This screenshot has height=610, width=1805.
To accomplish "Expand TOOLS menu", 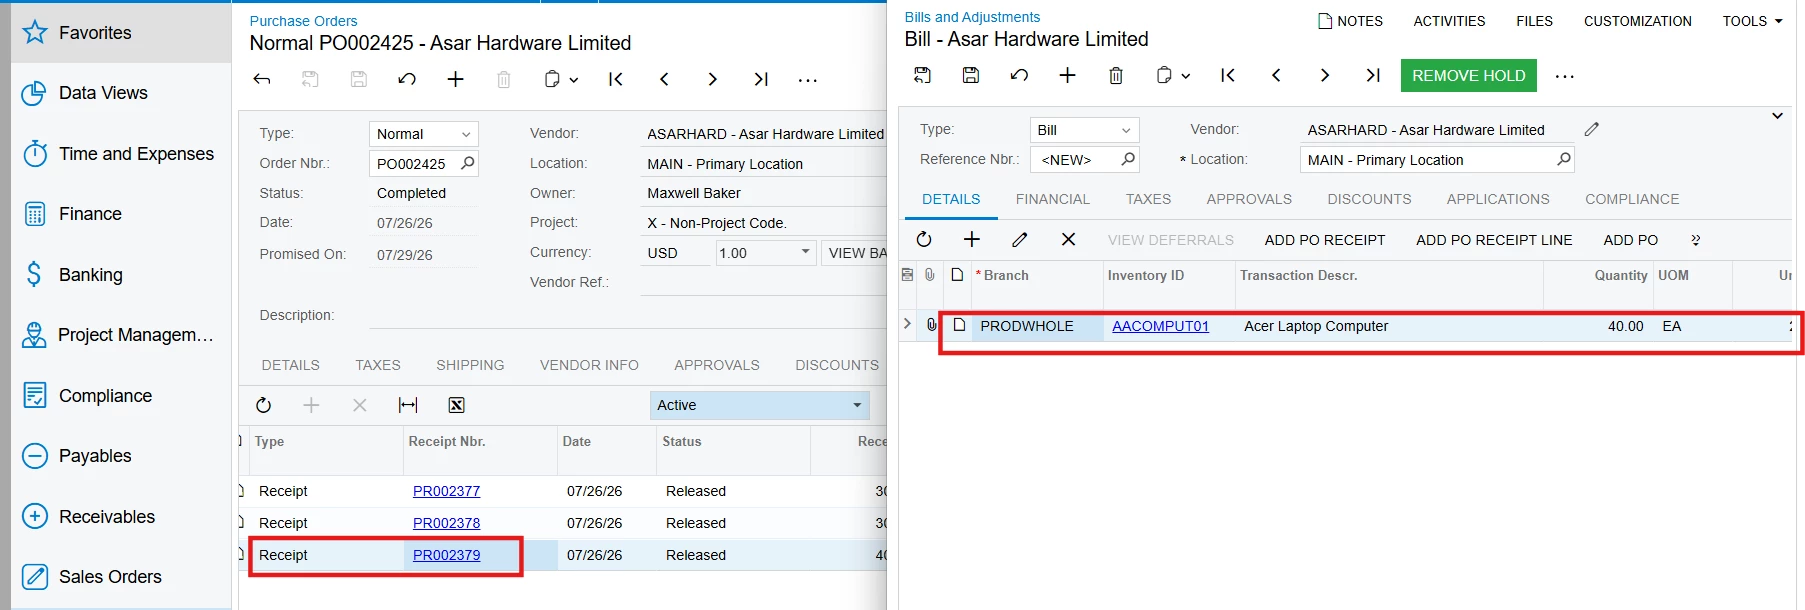I will click(1752, 21).
